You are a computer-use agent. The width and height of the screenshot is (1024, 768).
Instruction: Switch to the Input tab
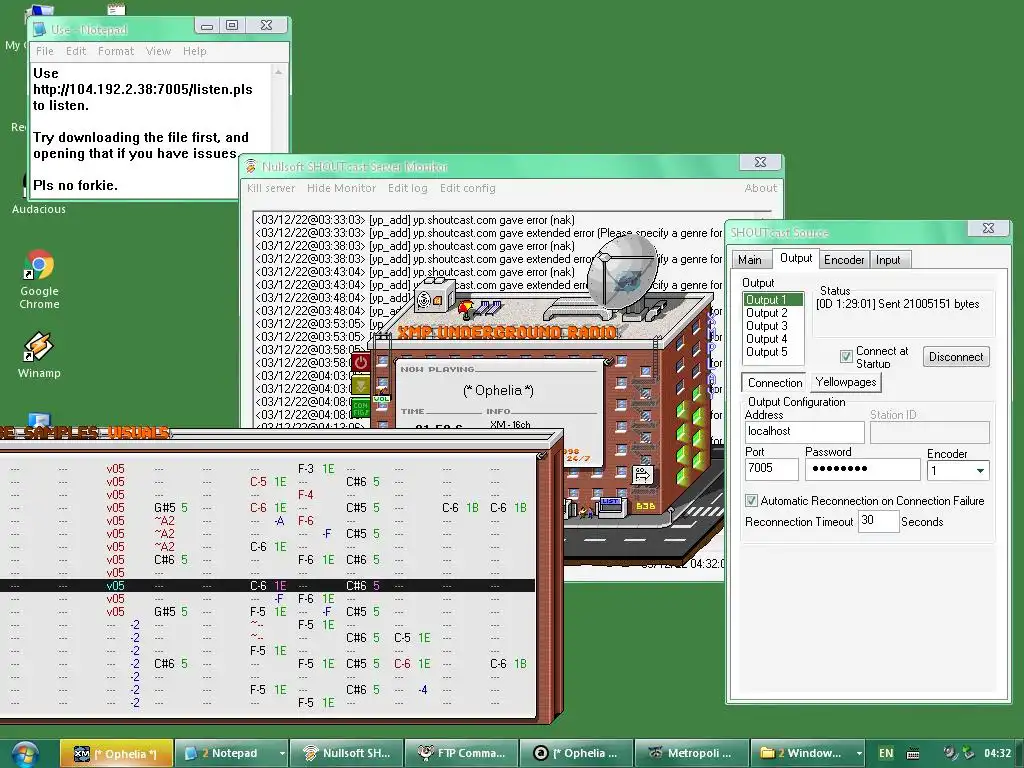pos(888,260)
